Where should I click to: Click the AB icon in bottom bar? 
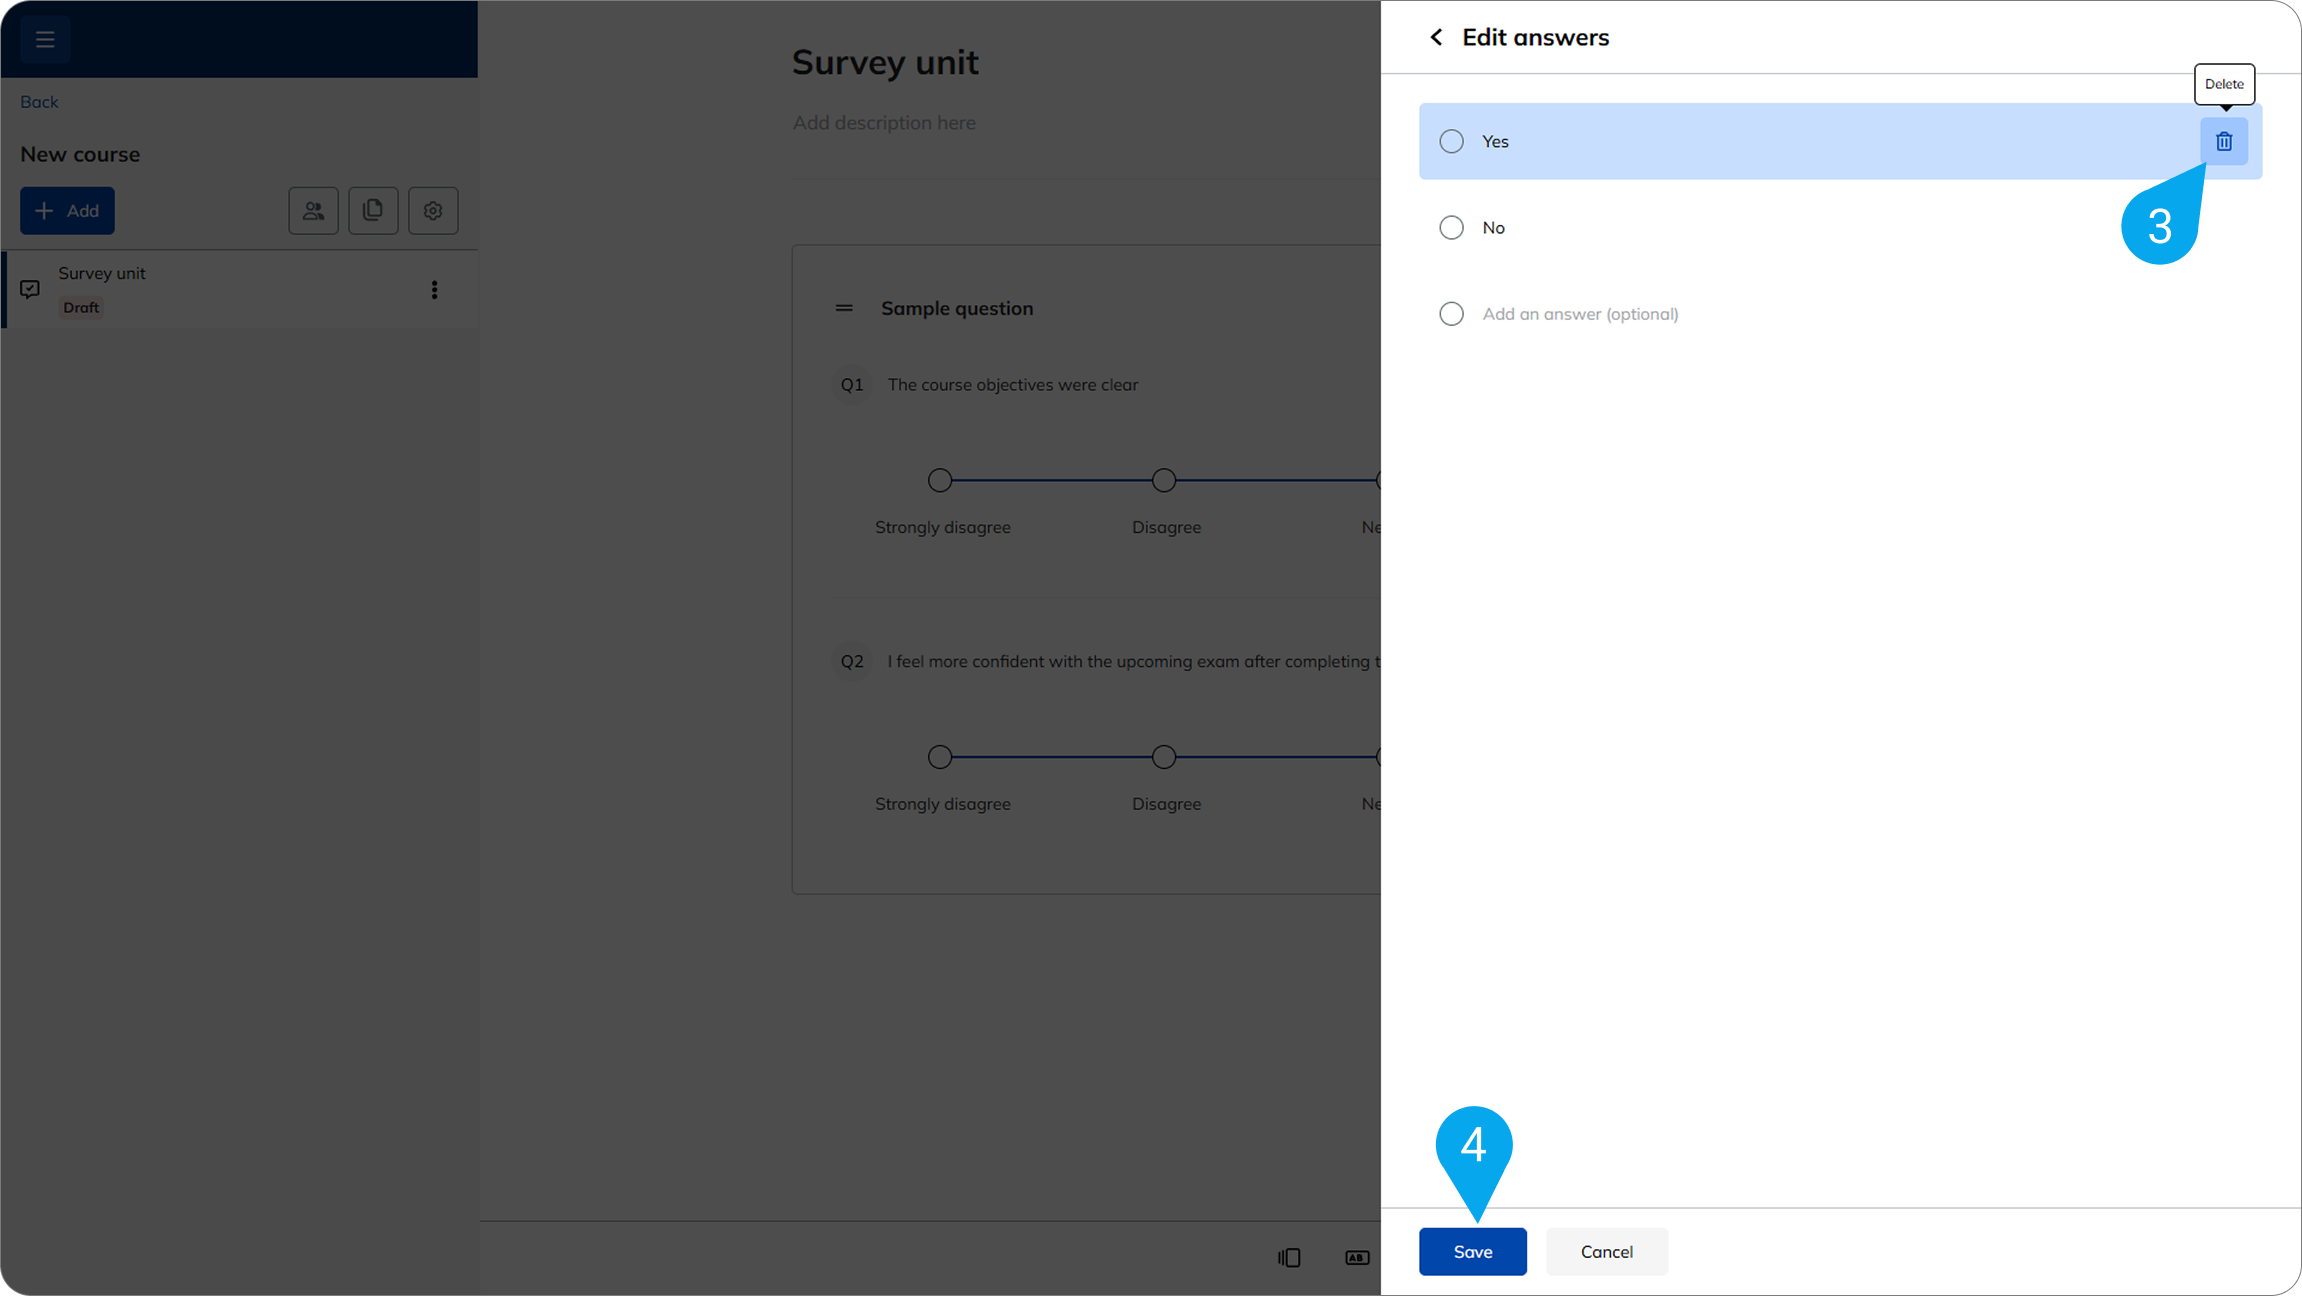pyautogui.click(x=1357, y=1257)
